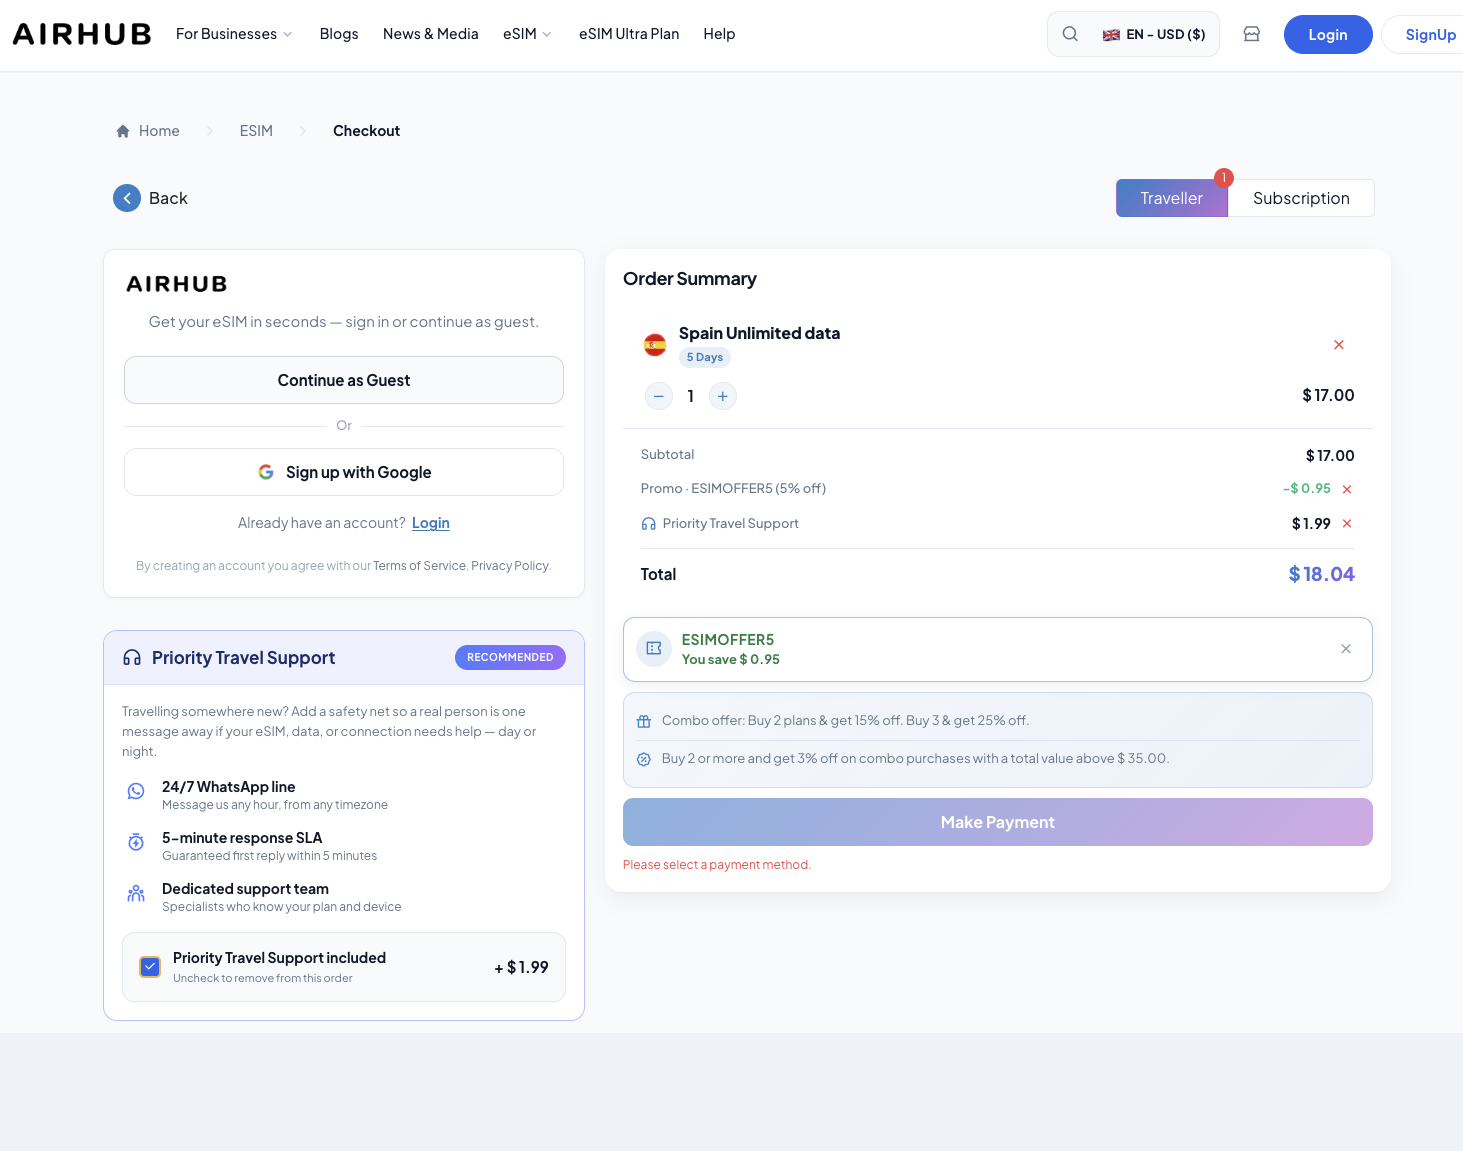This screenshot has height=1151, width=1463.
Task: Open the store icon in header
Action: pos(1251,34)
